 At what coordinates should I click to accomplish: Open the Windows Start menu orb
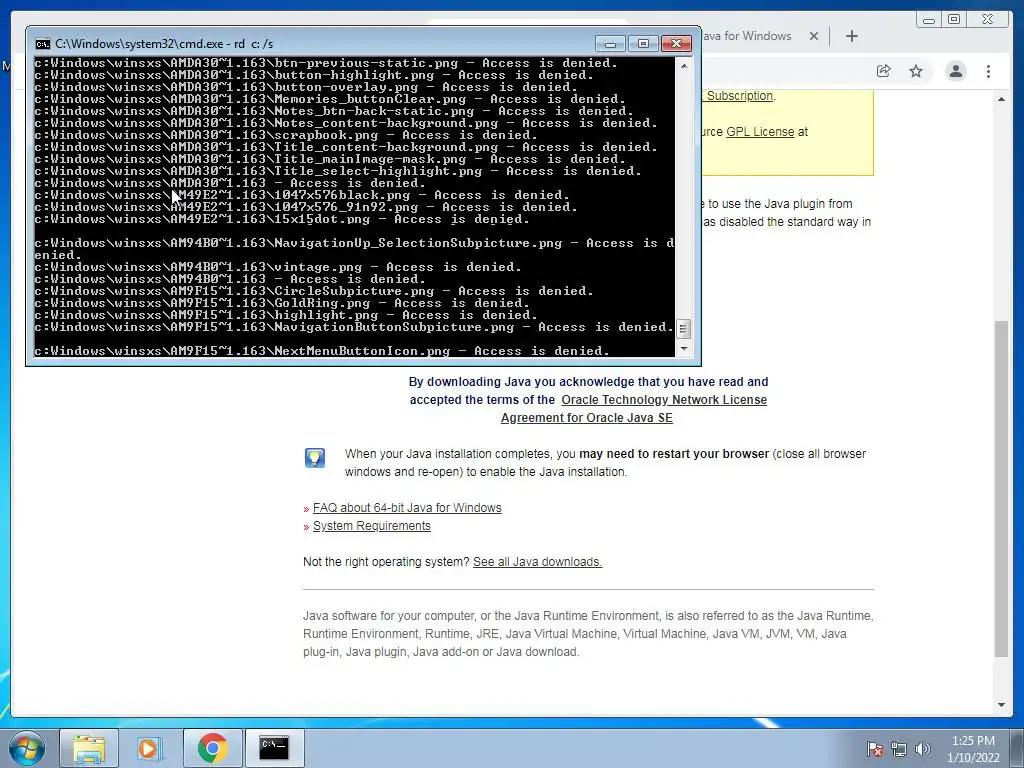coord(26,748)
